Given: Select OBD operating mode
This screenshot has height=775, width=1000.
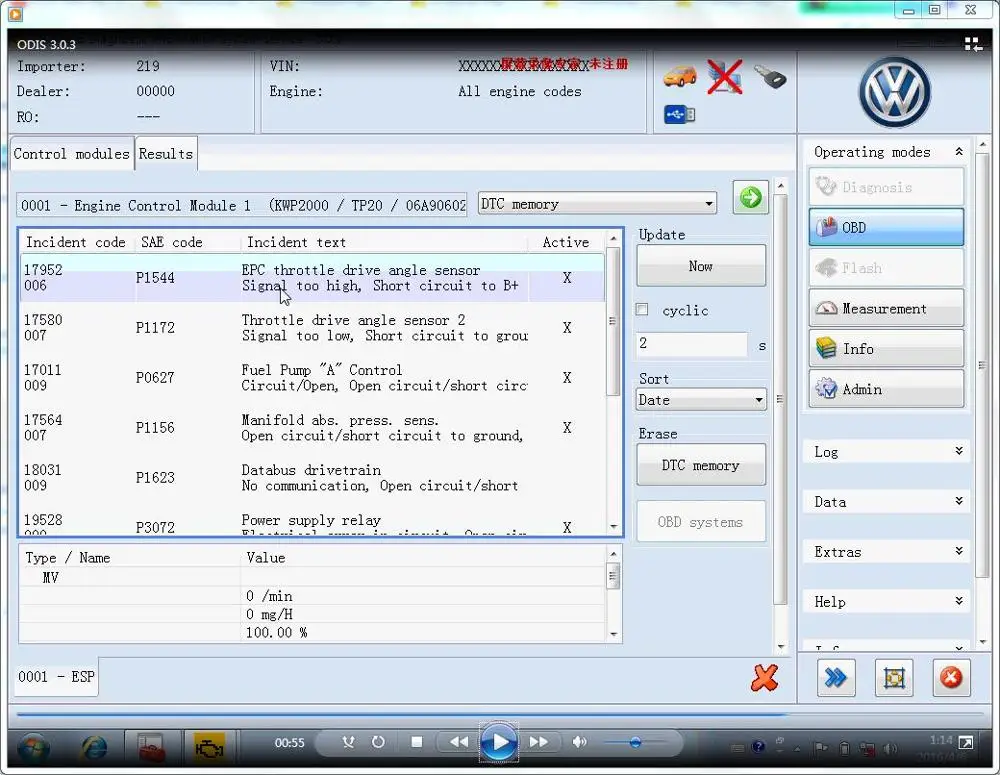Looking at the screenshot, I should [886, 227].
